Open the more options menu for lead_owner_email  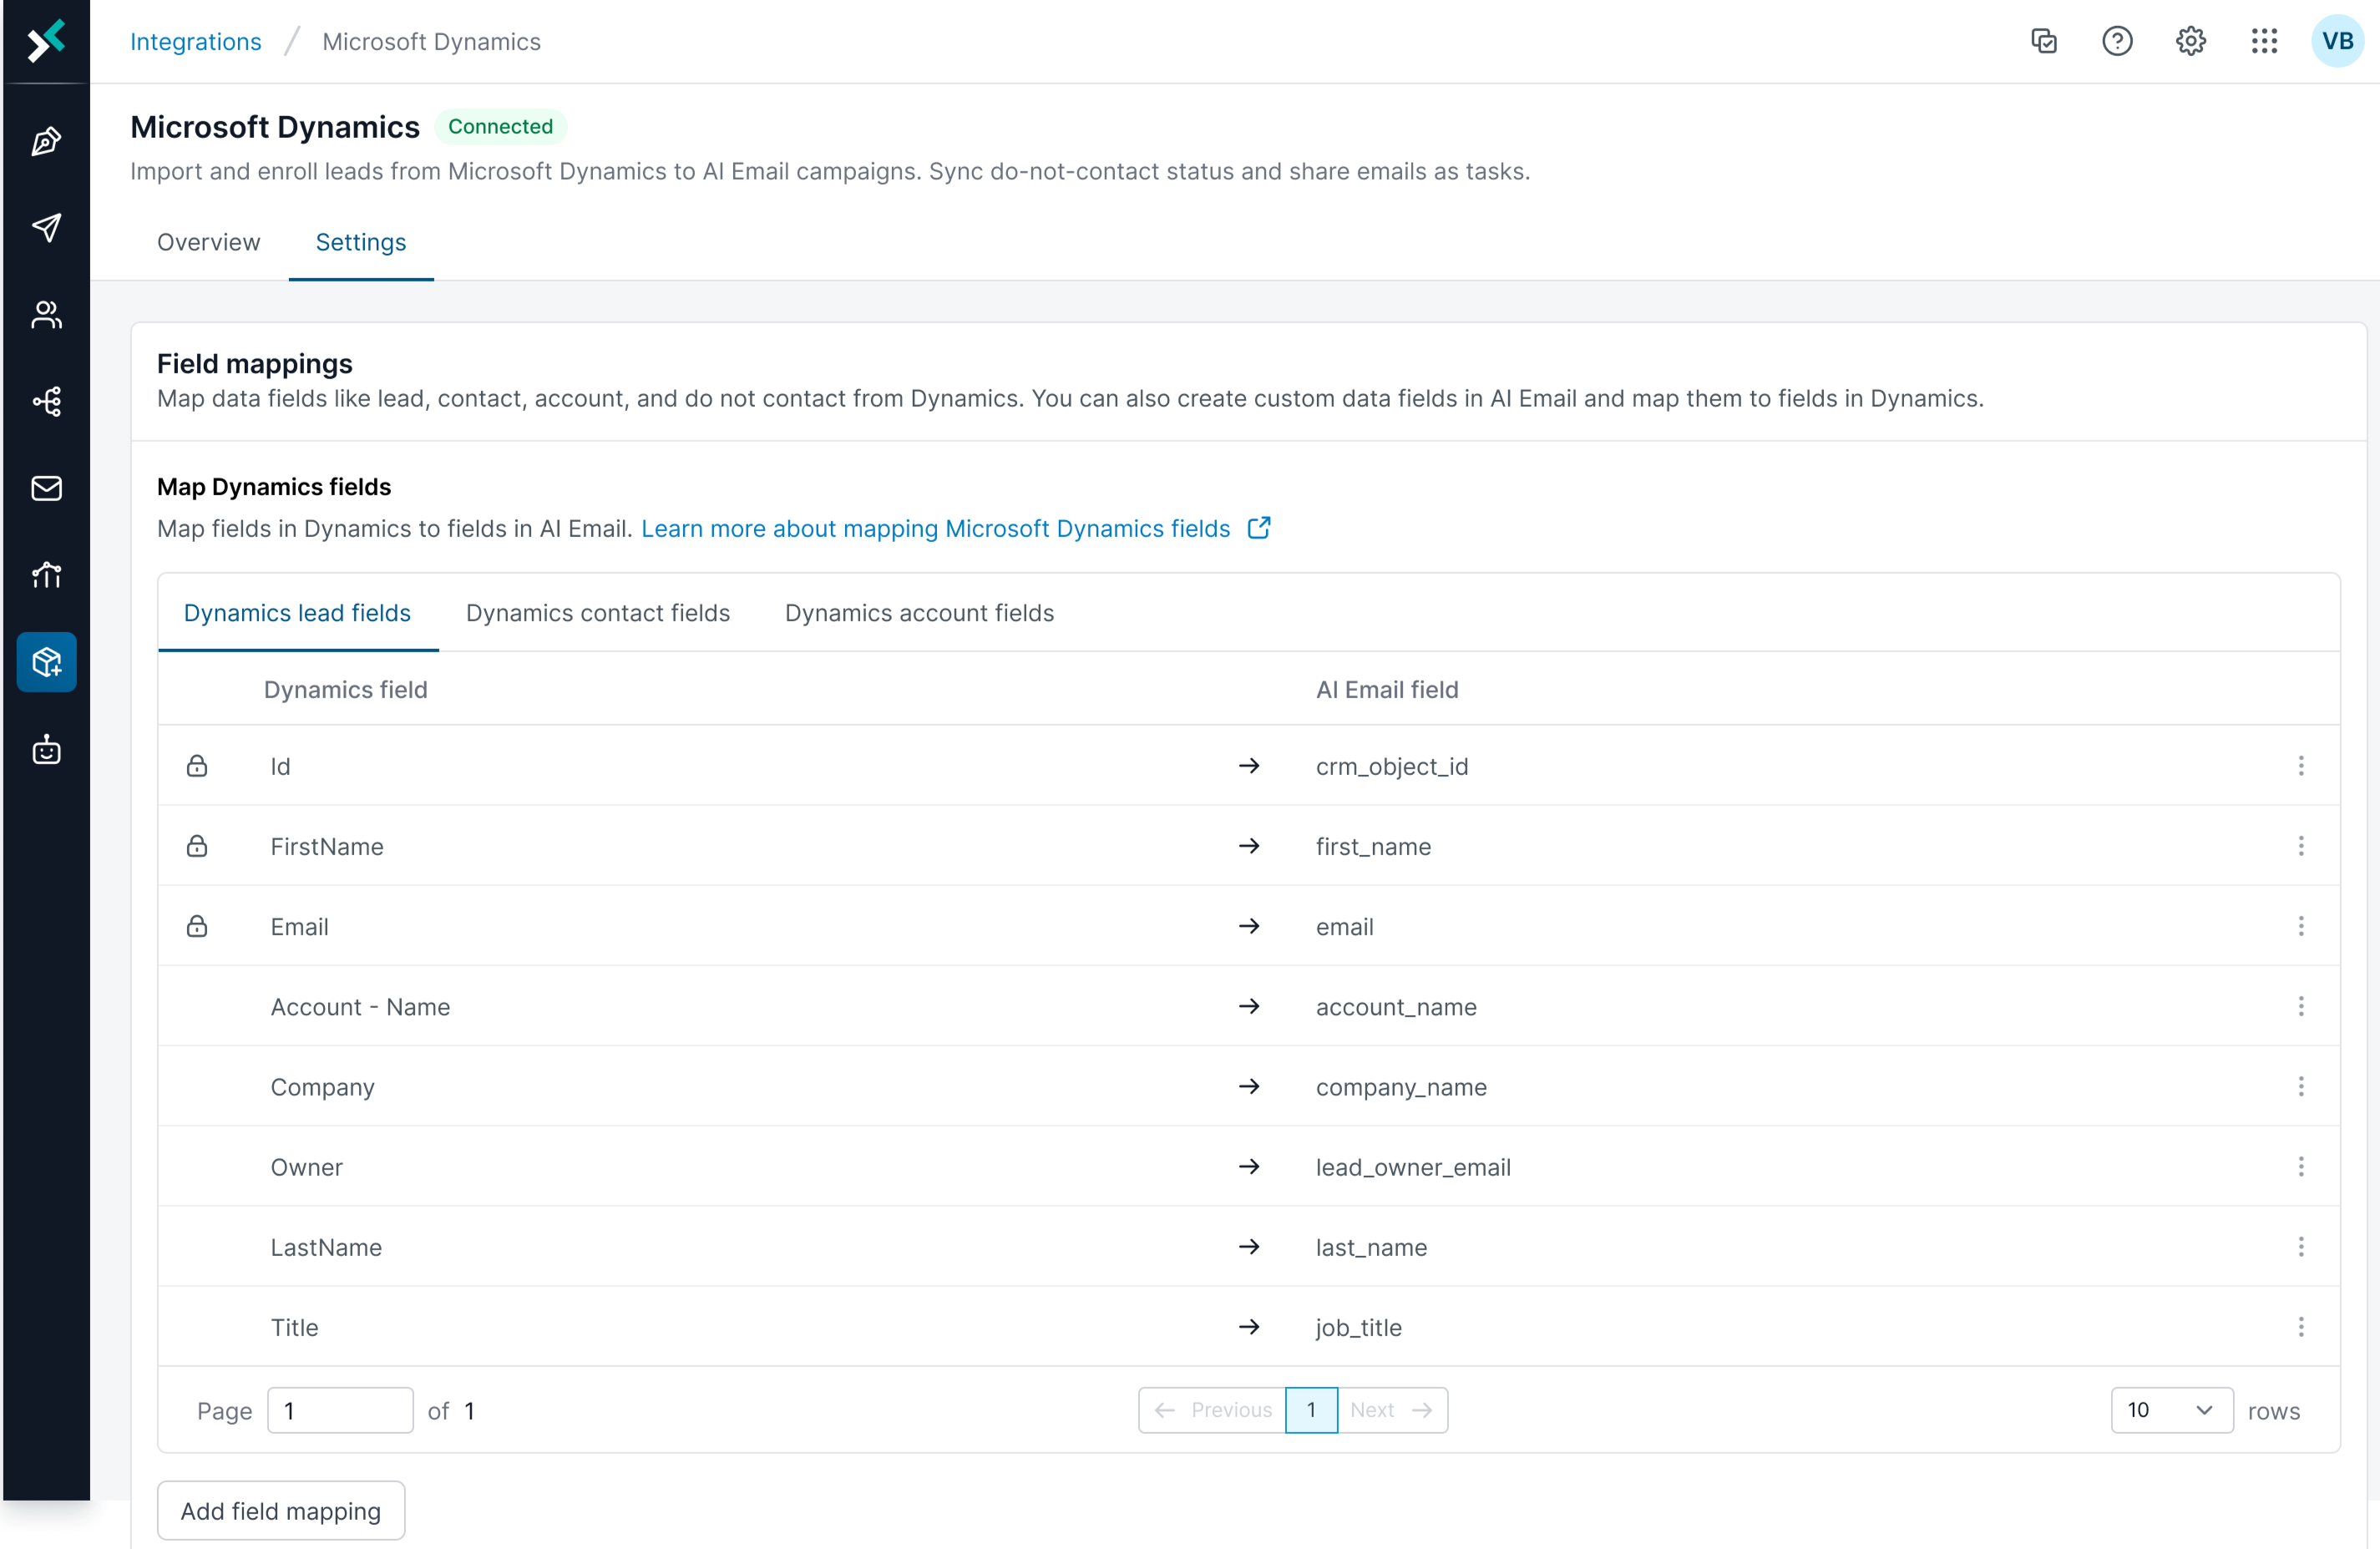[x=2301, y=1166]
